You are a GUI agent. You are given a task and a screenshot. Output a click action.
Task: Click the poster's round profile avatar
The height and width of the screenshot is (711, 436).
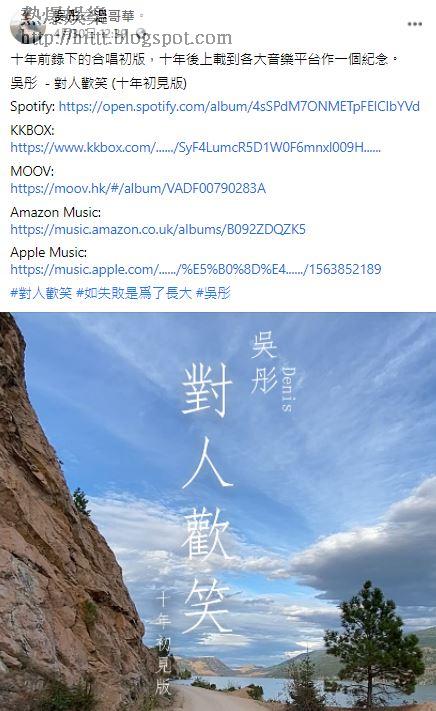coord(27,27)
